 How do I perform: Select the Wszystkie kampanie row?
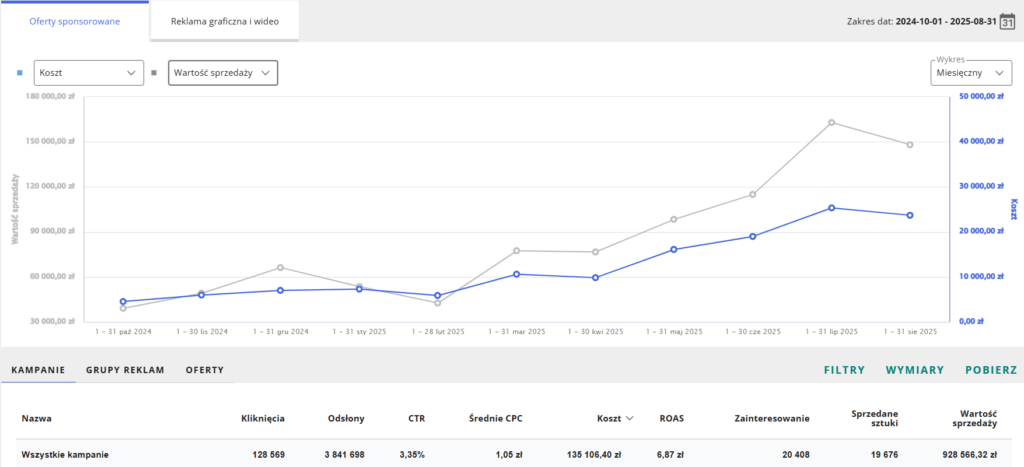[65, 455]
